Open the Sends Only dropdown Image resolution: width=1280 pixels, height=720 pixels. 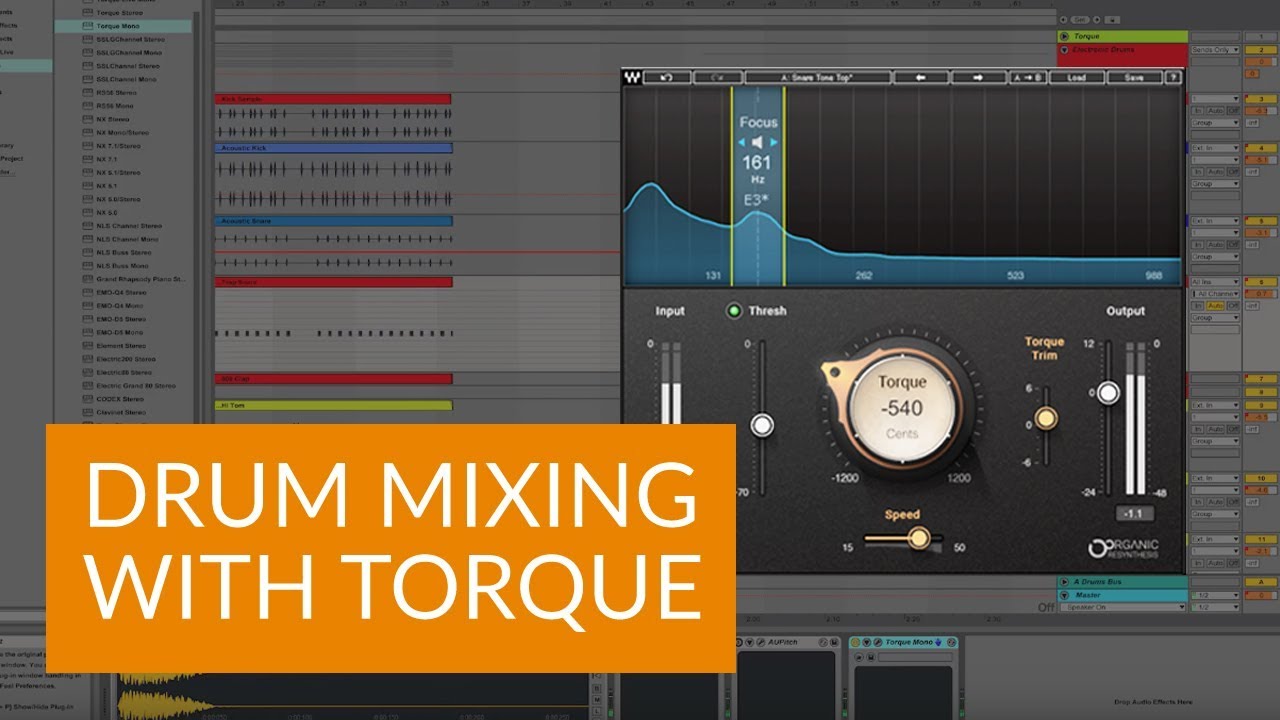[x=1215, y=49]
